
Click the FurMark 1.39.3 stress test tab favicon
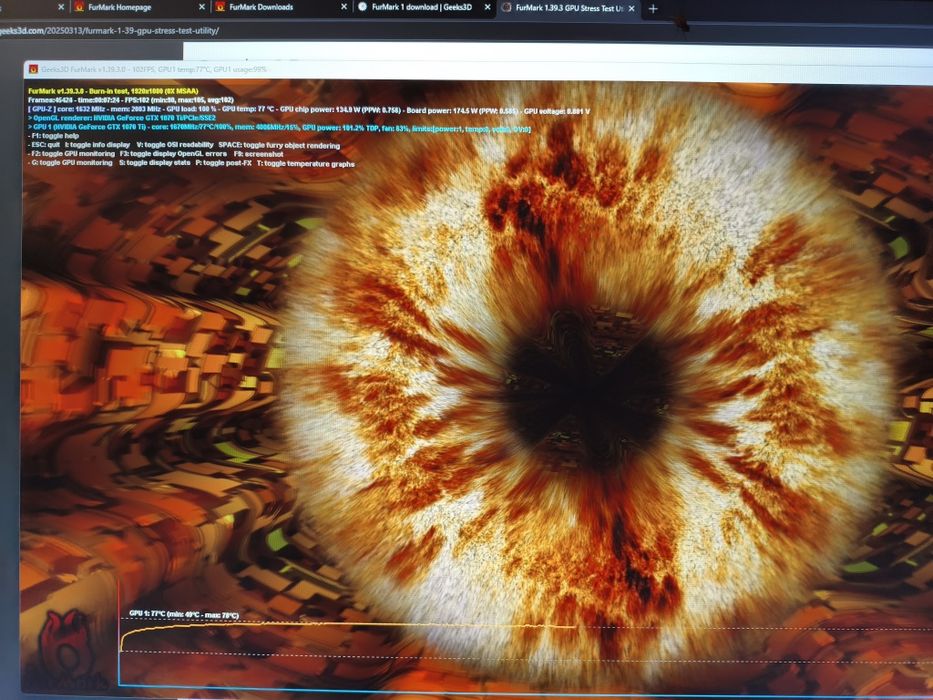pos(506,8)
